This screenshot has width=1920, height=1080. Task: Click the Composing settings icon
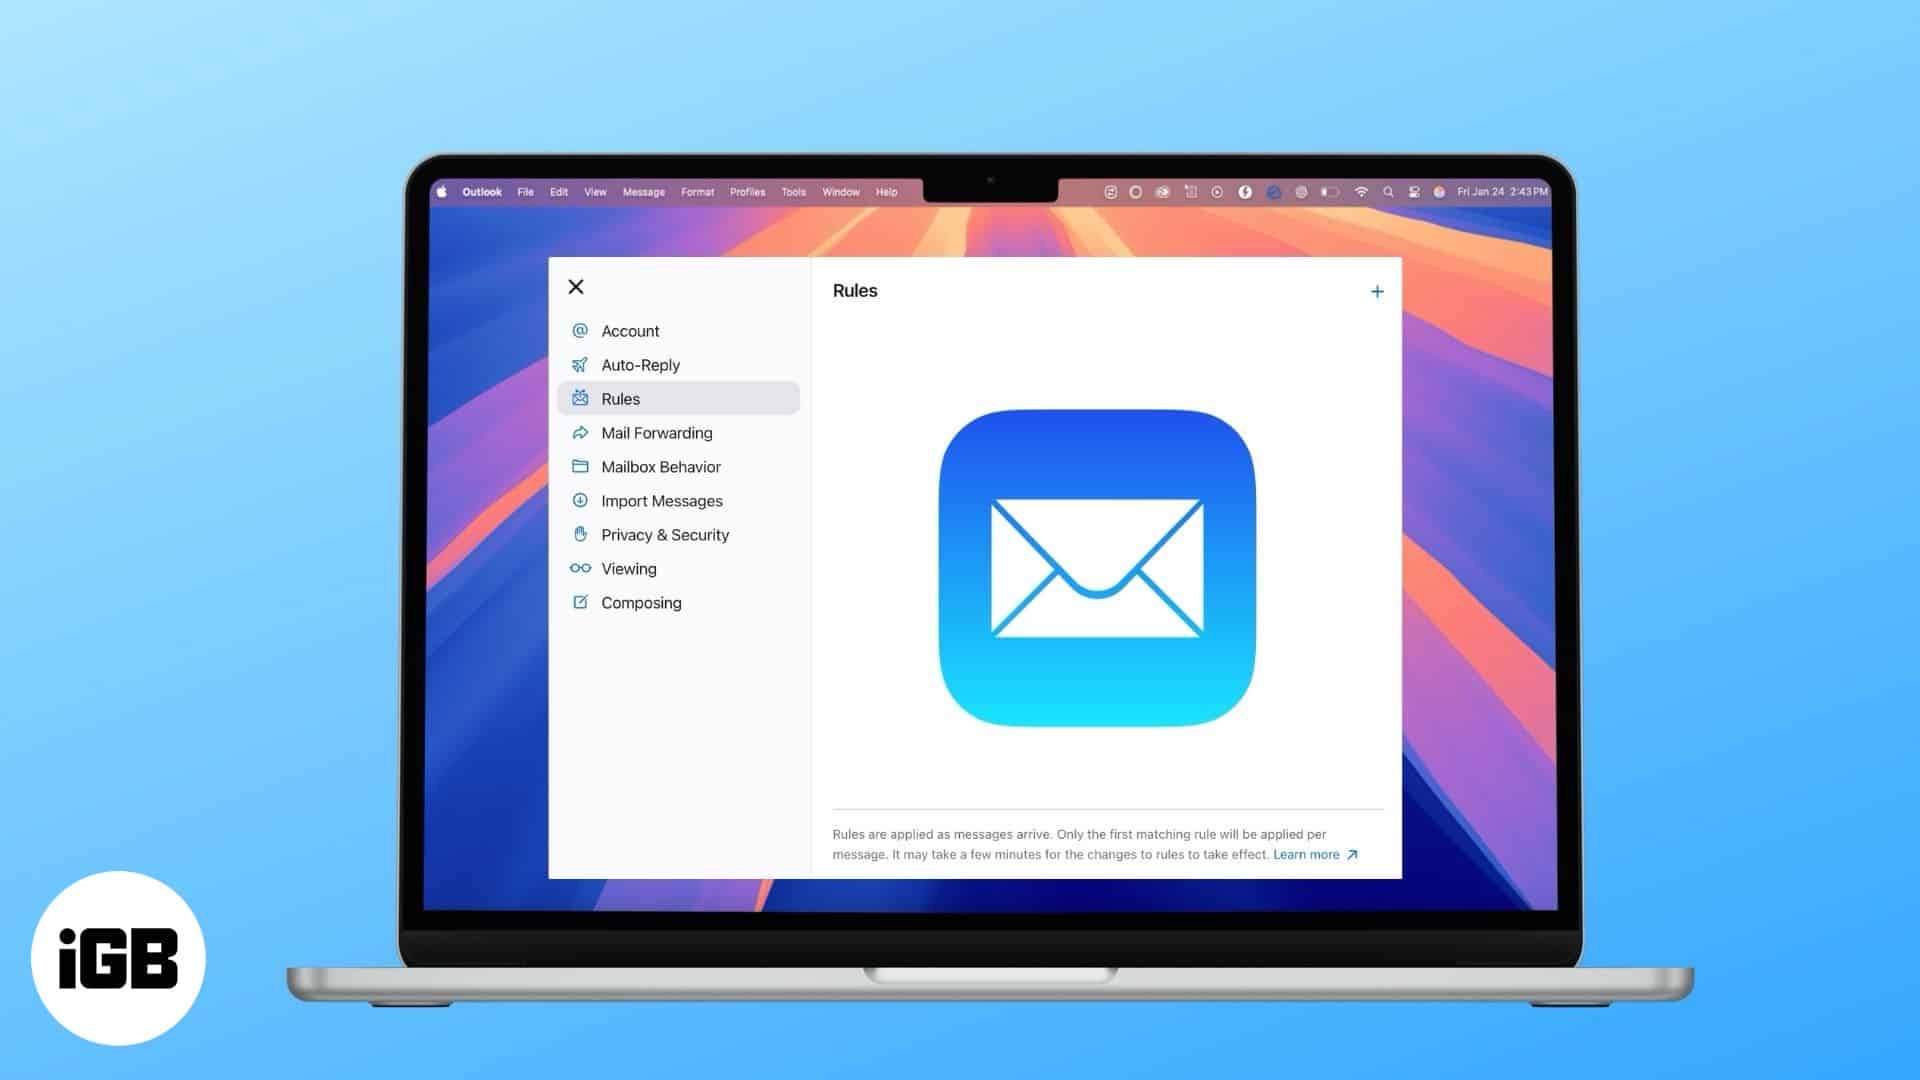579,603
